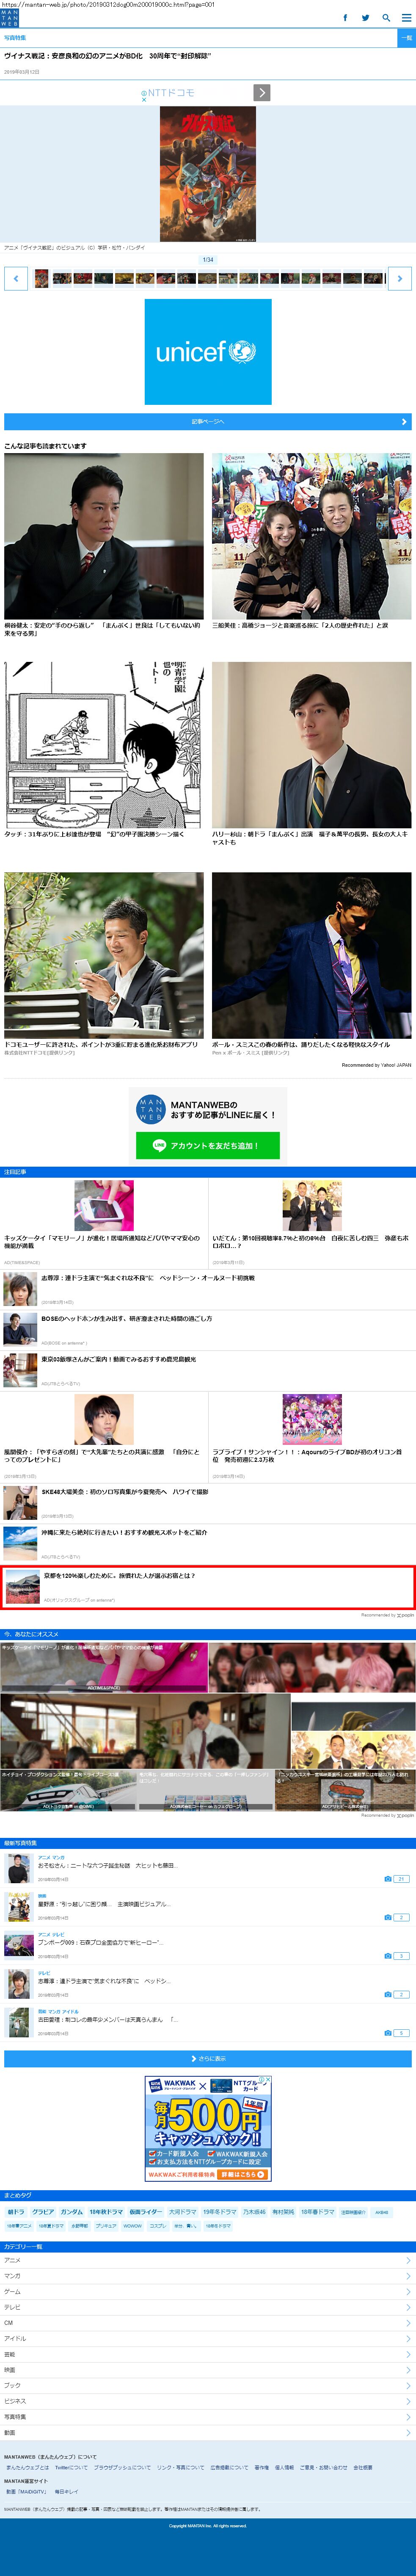Expand the 芸能 category
The image size is (416, 2576).
208,2355
